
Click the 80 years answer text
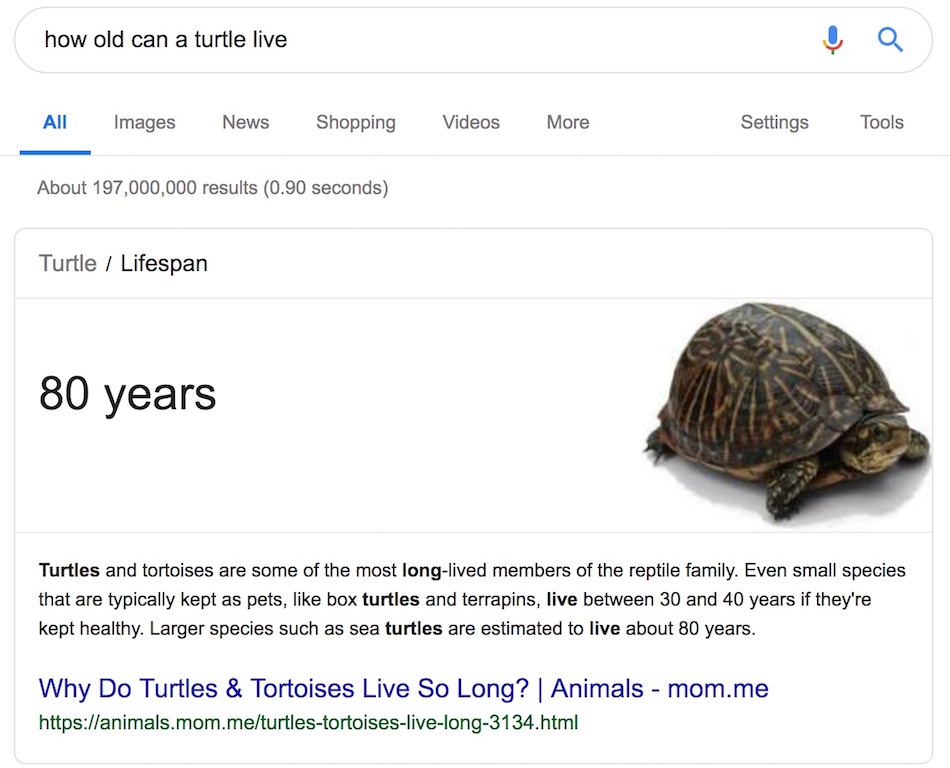point(127,395)
